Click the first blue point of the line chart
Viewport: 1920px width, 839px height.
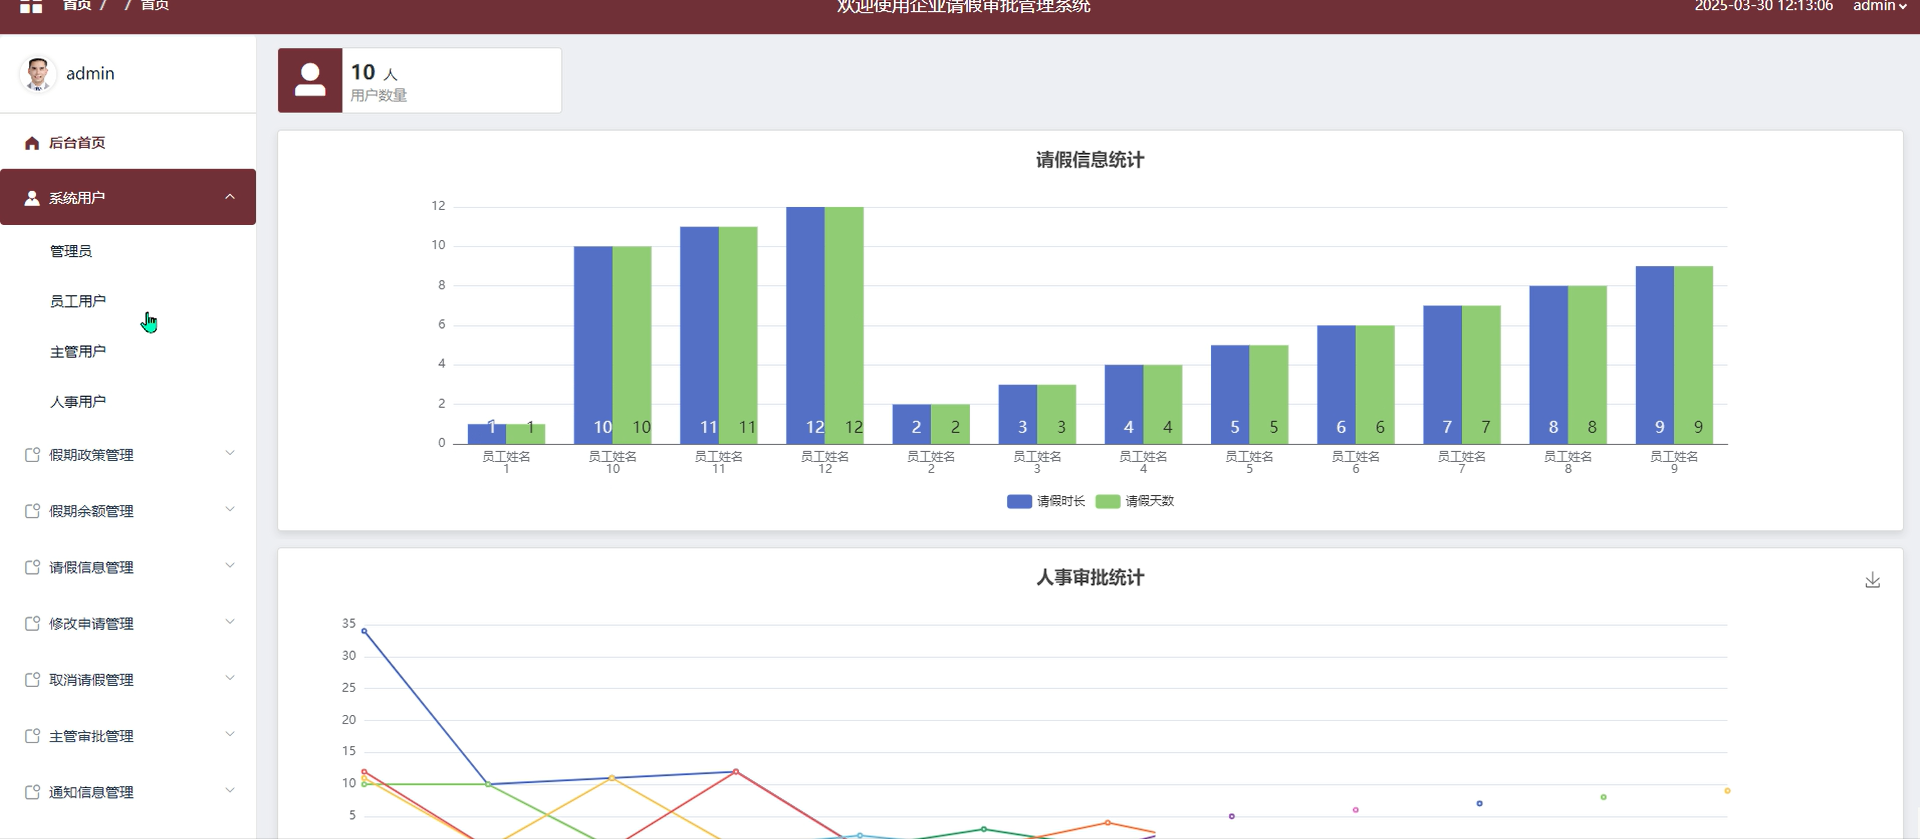pyautogui.click(x=364, y=631)
